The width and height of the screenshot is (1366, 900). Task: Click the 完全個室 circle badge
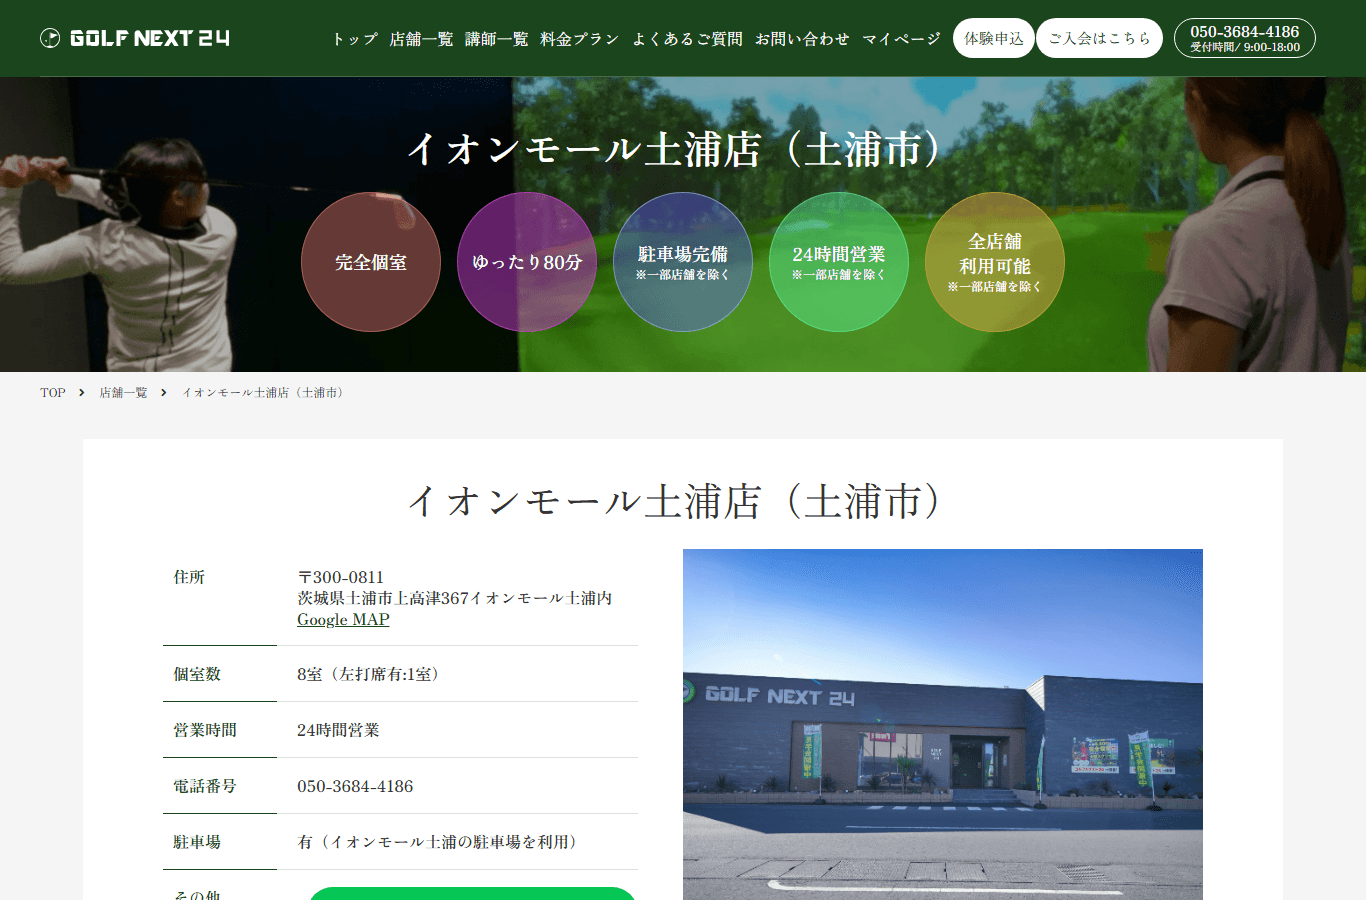point(371,262)
